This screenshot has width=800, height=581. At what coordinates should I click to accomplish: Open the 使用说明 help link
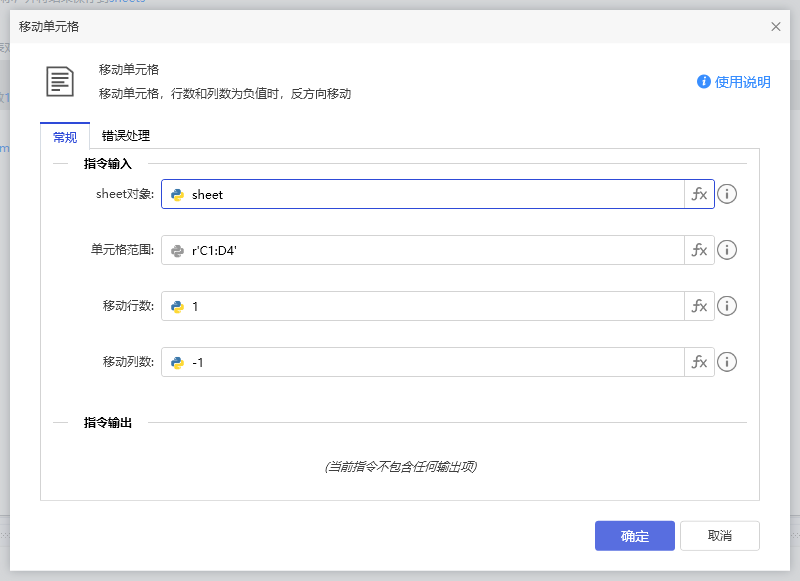pyautogui.click(x=737, y=82)
